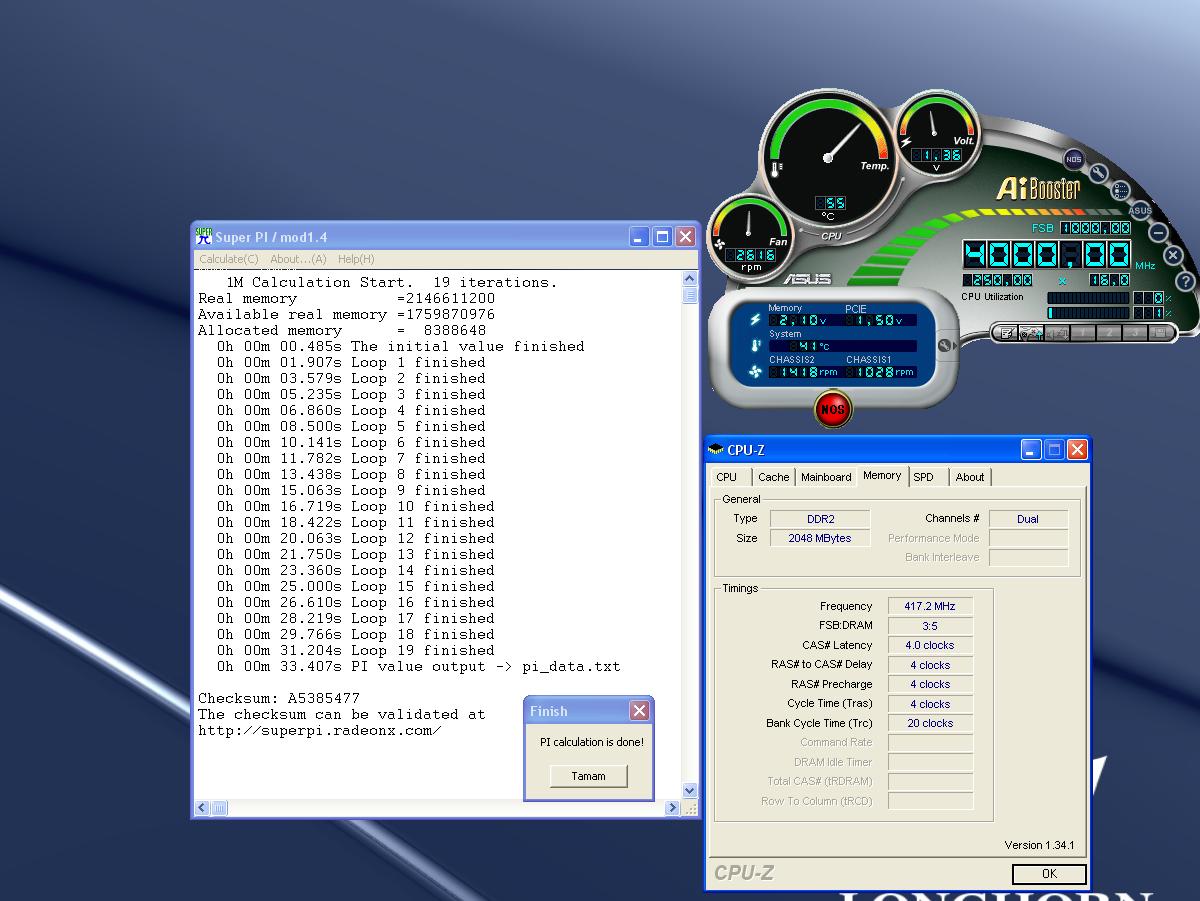The height and width of the screenshot is (901, 1200).
Task: Click the http://superpi.radeonx.com/ text
Action: click(320, 730)
